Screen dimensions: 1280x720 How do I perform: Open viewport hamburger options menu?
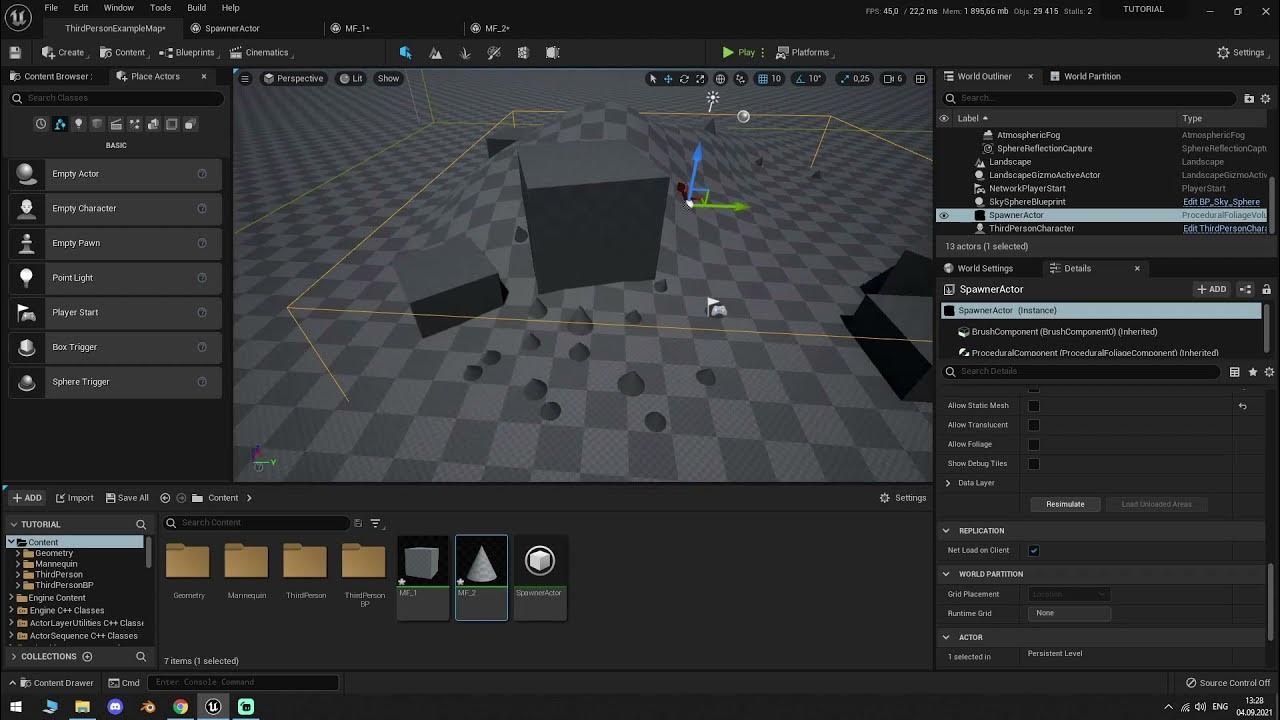(245, 78)
